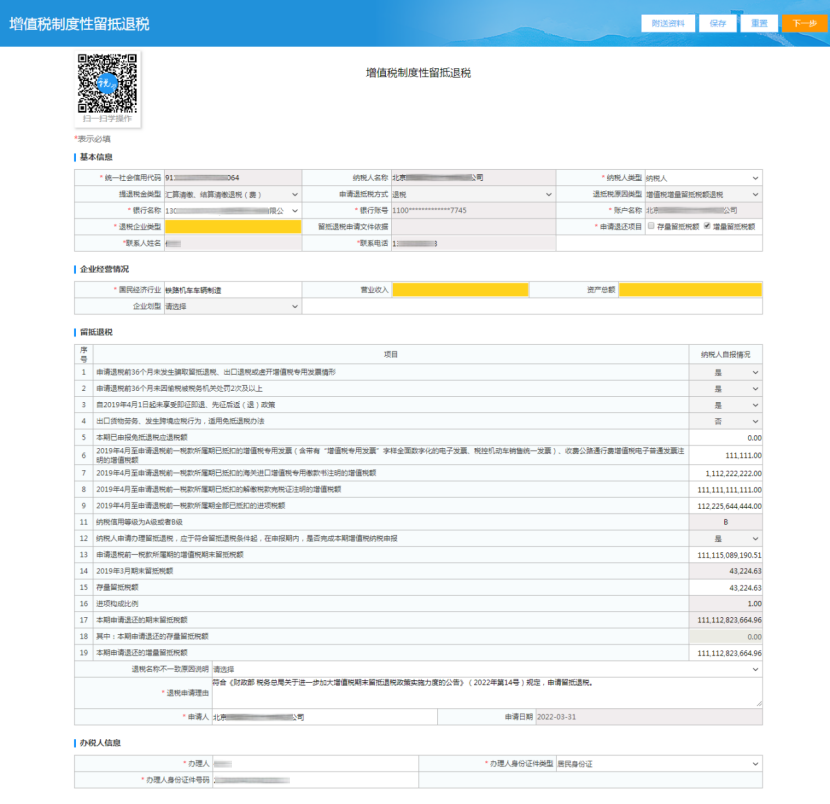Click the 联系人姓名 field
830x804 pixels.
233,243
